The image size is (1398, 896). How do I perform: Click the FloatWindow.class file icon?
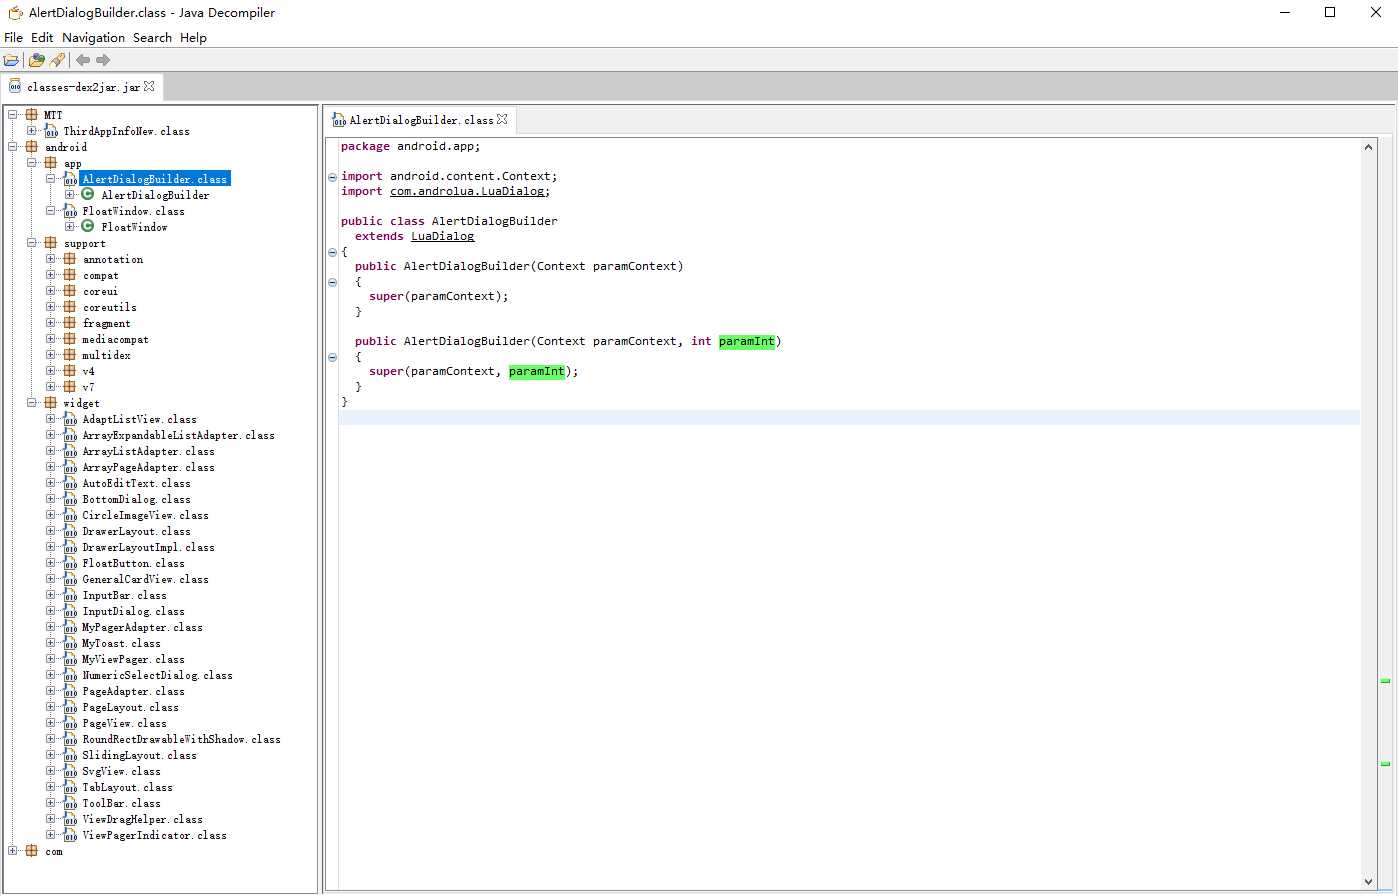point(70,211)
